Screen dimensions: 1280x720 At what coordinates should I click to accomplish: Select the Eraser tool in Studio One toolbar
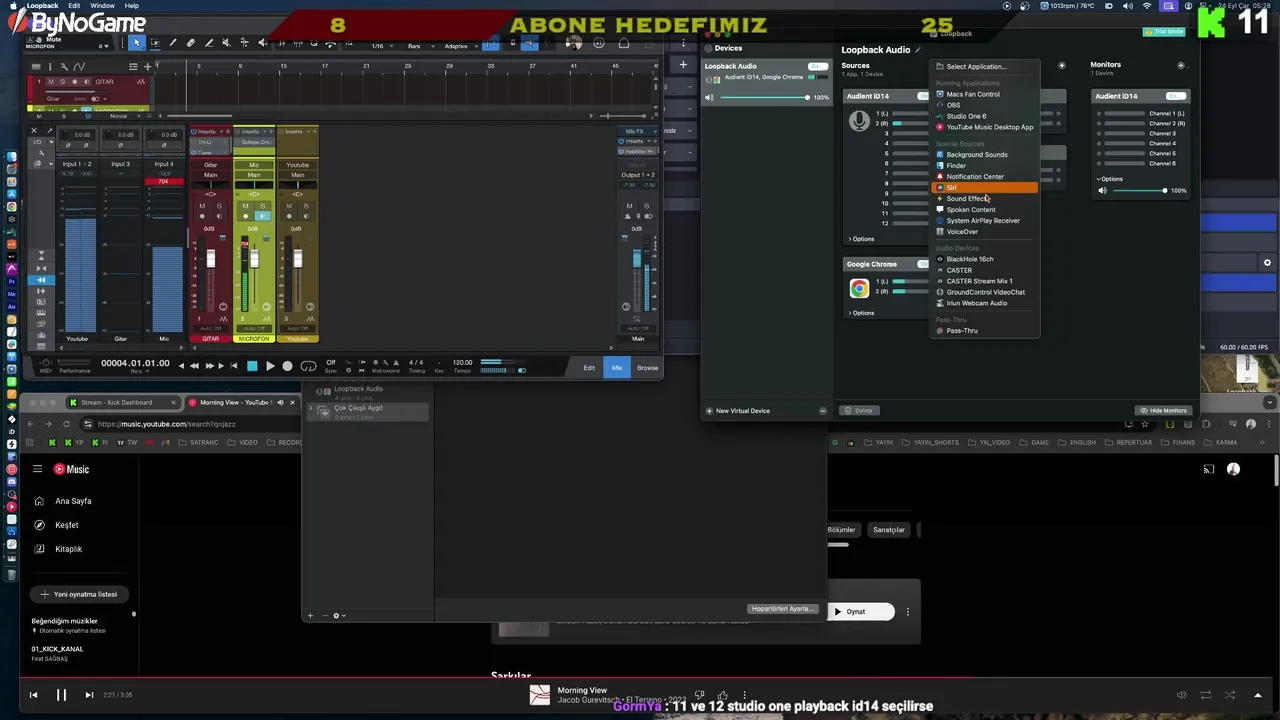pyautogui.click(x=191, y=43)
